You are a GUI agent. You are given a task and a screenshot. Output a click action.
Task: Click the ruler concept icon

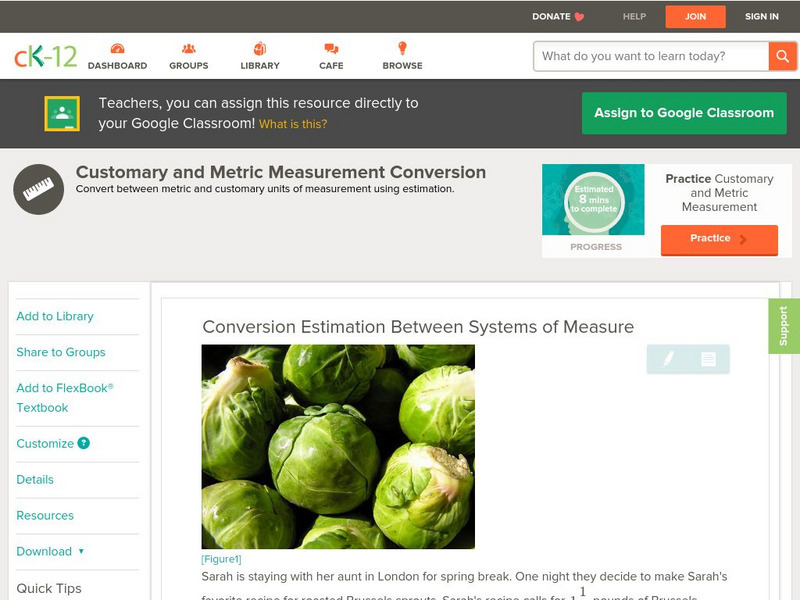(x=39, y=189)
